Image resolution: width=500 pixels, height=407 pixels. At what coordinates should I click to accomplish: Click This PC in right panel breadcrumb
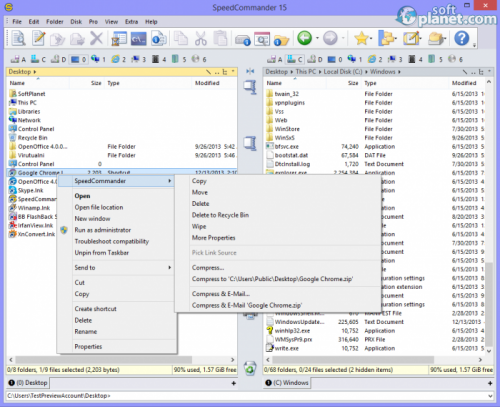(x=306, y=72)
